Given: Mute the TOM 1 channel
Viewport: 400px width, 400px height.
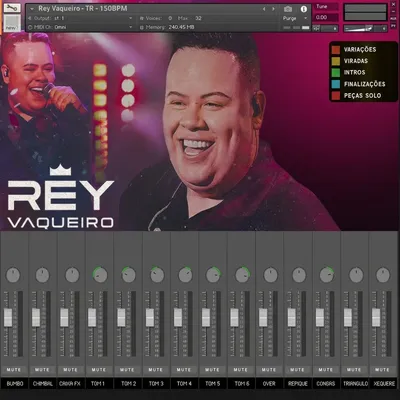Looking at the screenshot, I should [99, 370].
